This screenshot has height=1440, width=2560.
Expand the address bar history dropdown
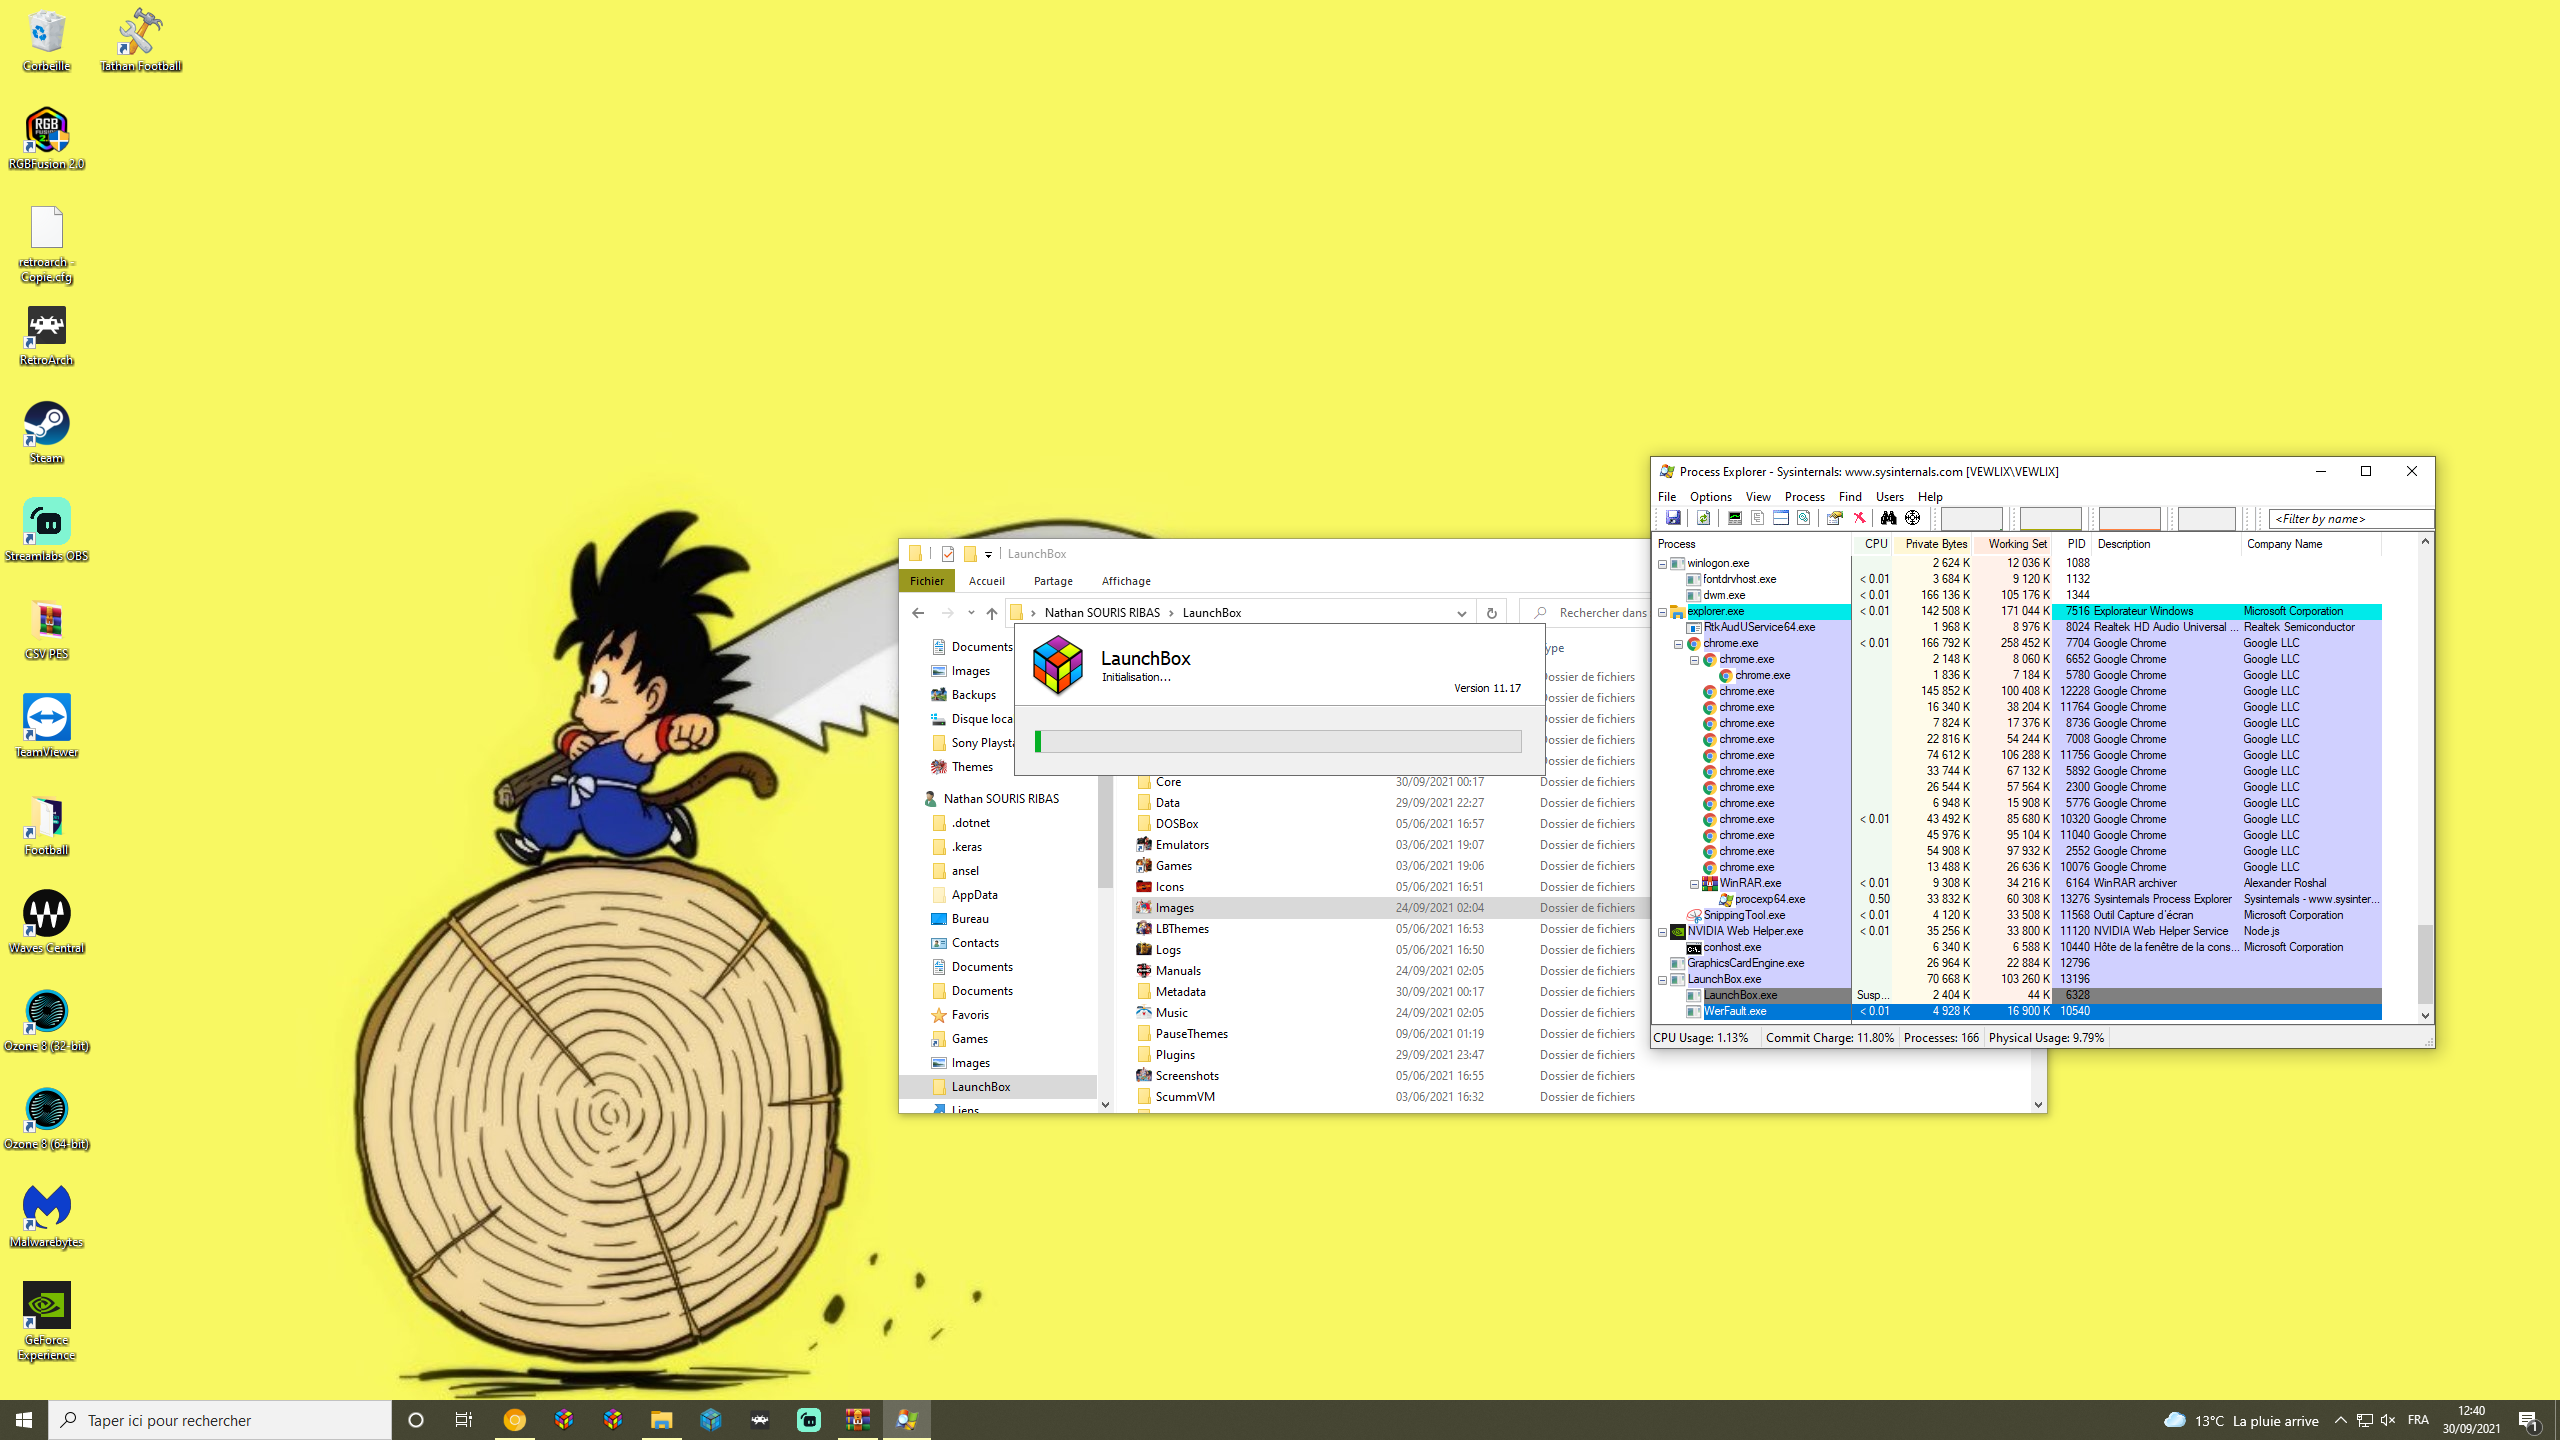coord(1461,613)
